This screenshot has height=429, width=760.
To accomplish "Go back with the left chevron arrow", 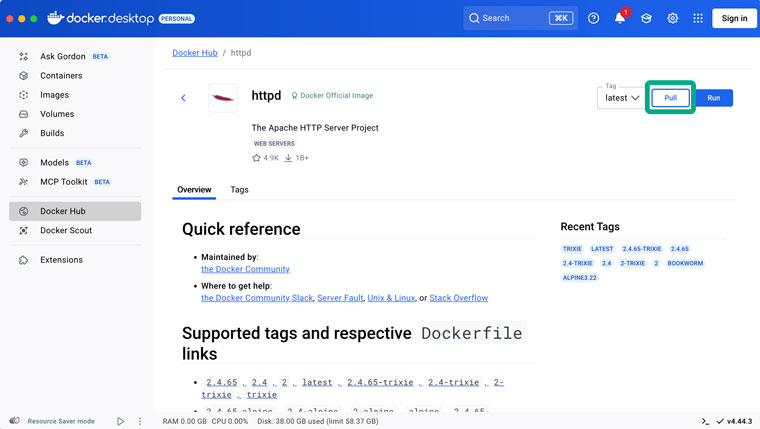I will 183,98.
